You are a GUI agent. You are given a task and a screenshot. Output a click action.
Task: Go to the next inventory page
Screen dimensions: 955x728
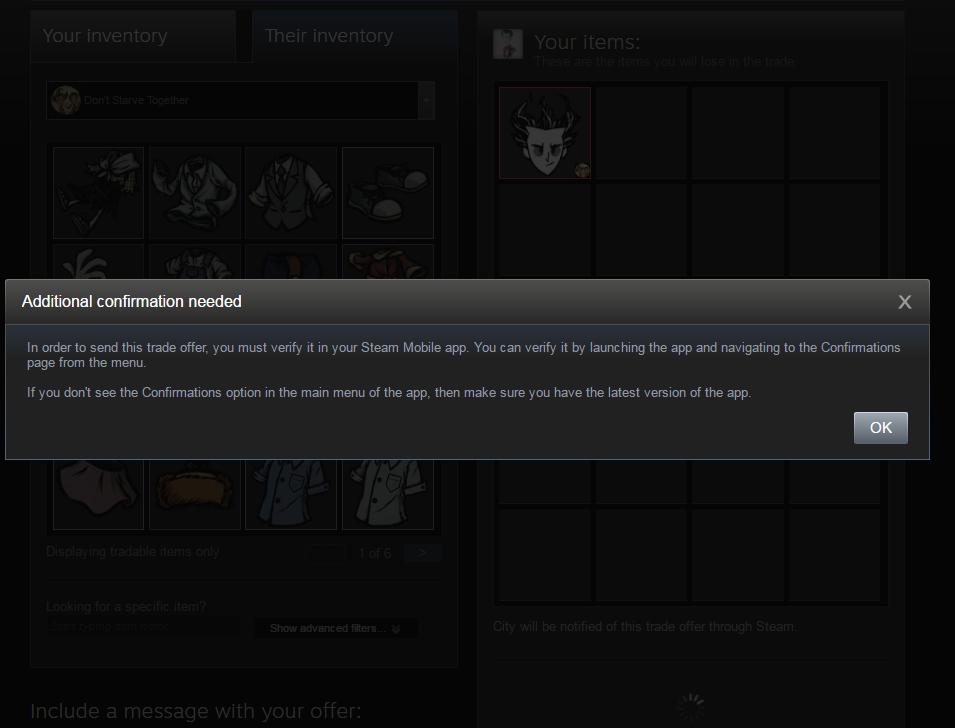tap(422, 553)
